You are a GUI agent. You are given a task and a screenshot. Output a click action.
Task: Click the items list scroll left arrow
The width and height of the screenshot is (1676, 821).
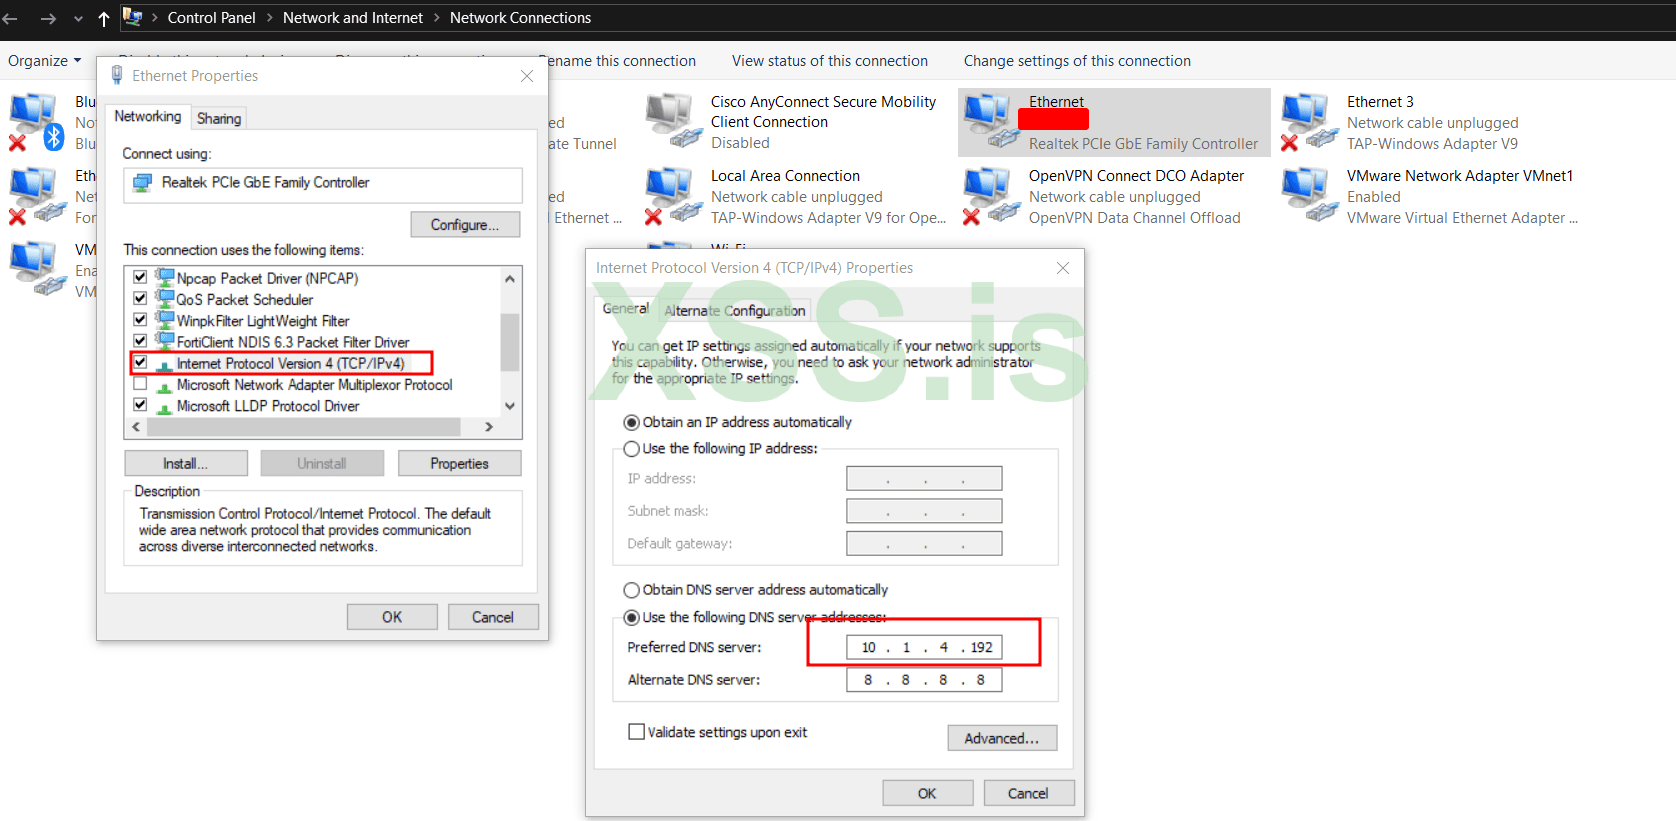(x=136, y=427)
